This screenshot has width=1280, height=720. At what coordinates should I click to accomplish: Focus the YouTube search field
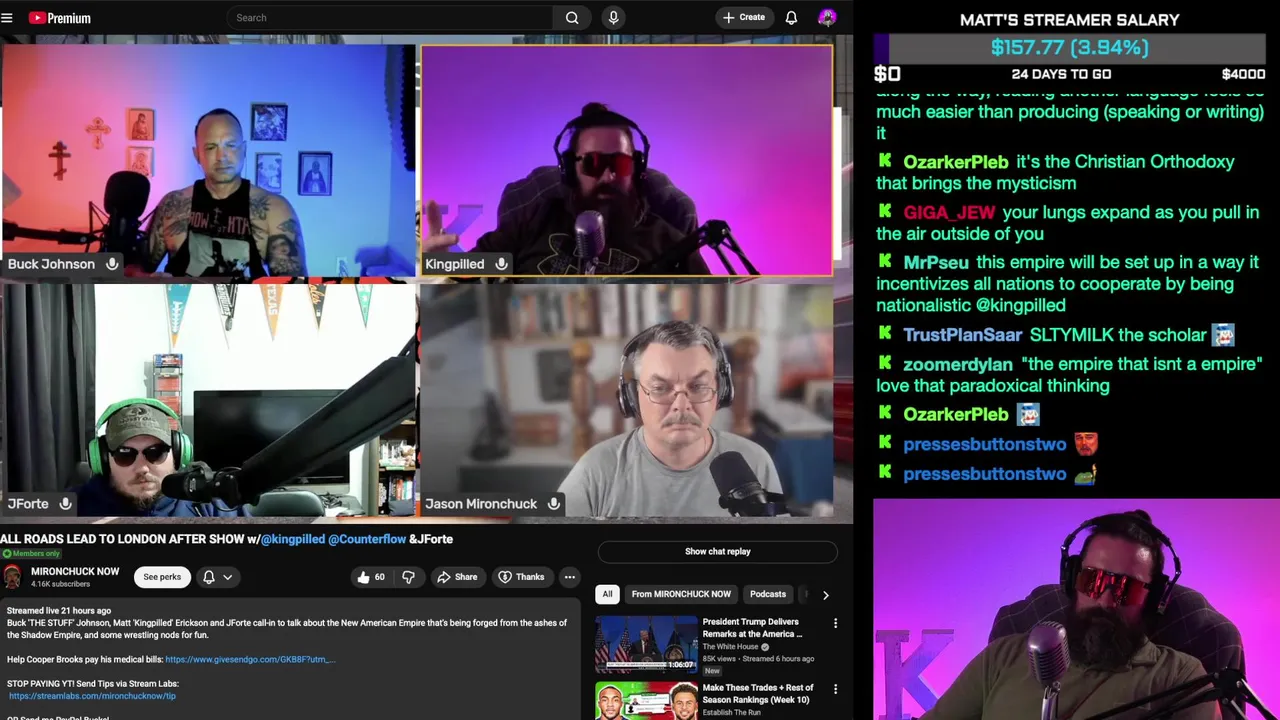tap(390, 18)
